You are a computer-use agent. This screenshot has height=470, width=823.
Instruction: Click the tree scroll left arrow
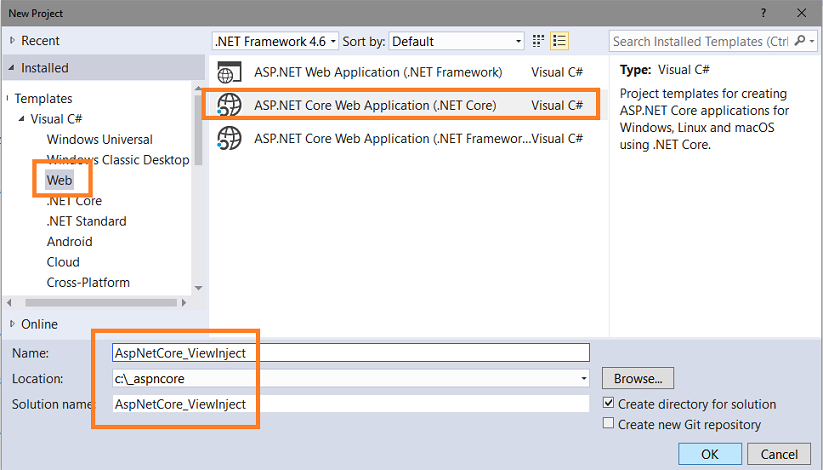tap(9, 302)
